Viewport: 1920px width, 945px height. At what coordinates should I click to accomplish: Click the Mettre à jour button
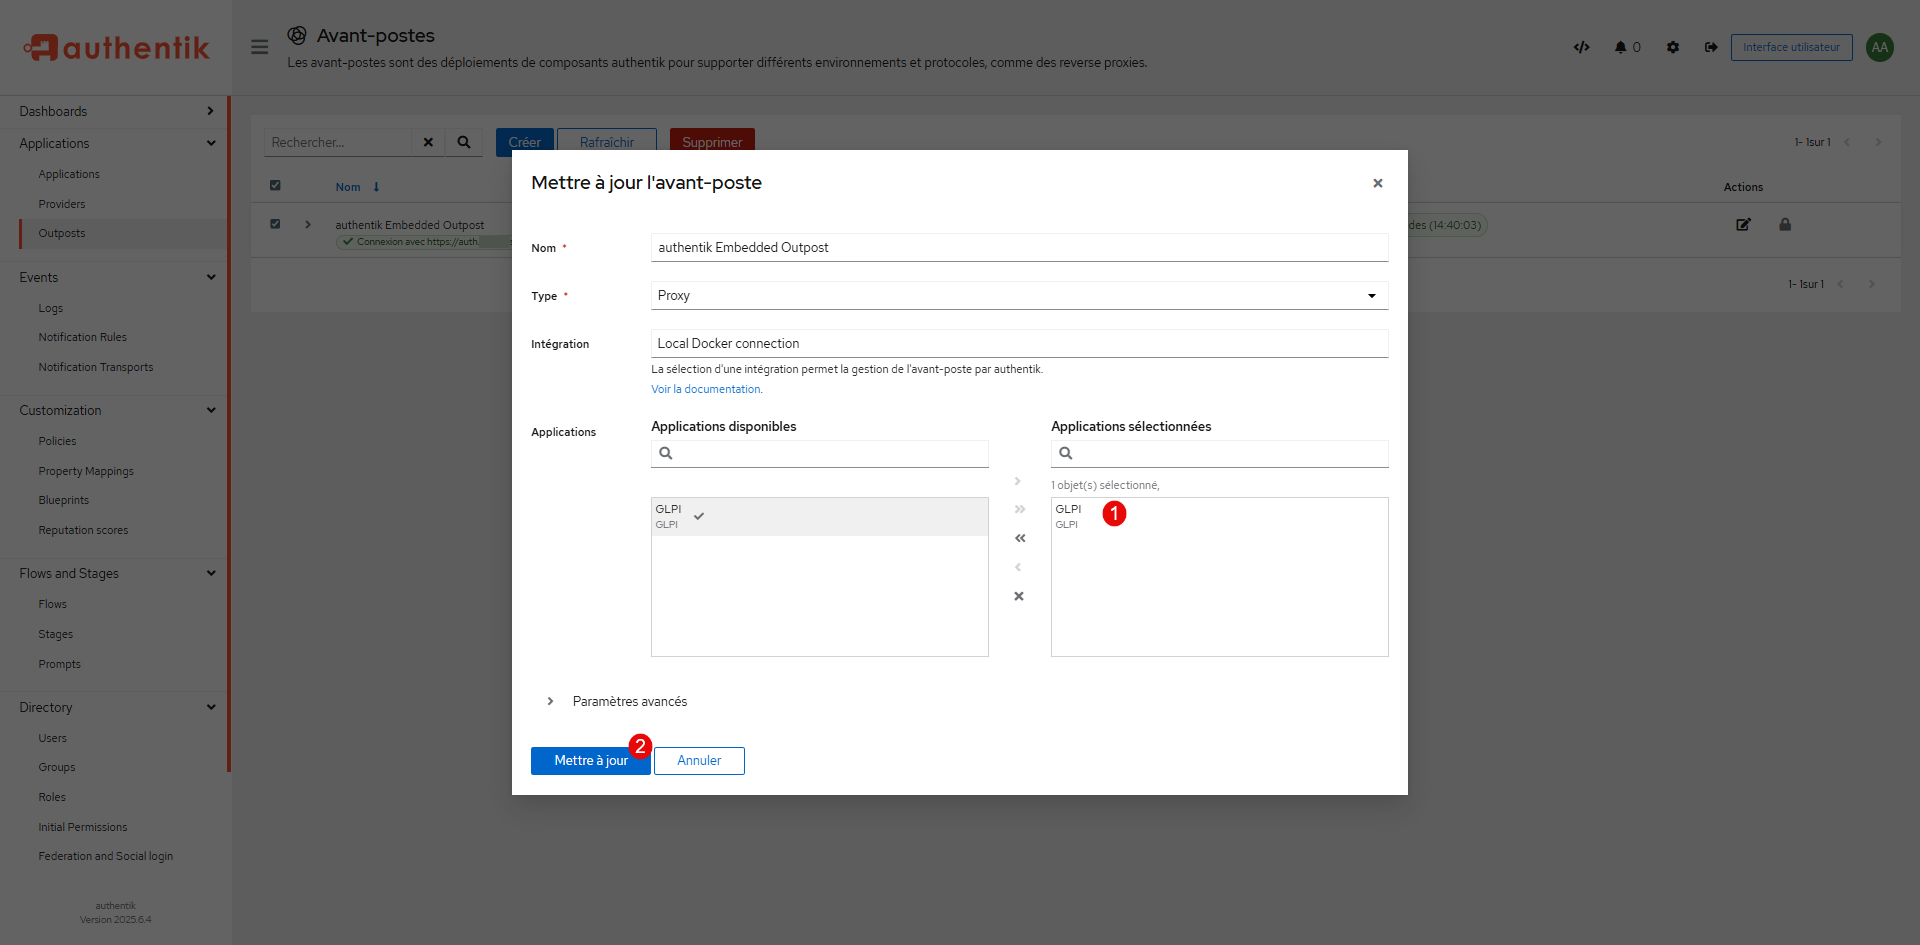coord(590,761)
